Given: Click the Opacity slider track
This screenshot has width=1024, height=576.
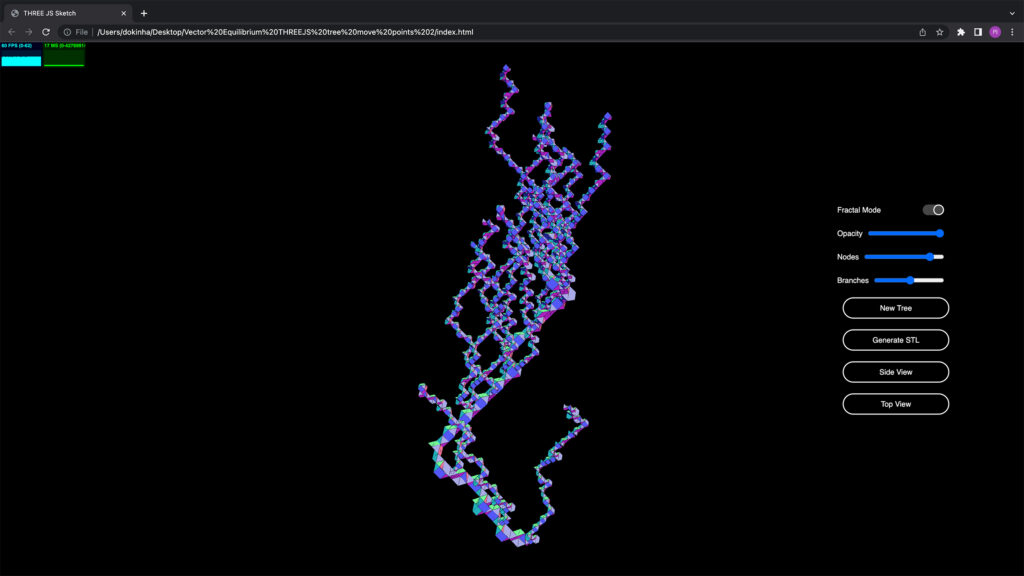Looking at the screenshot, I should 905,233.
